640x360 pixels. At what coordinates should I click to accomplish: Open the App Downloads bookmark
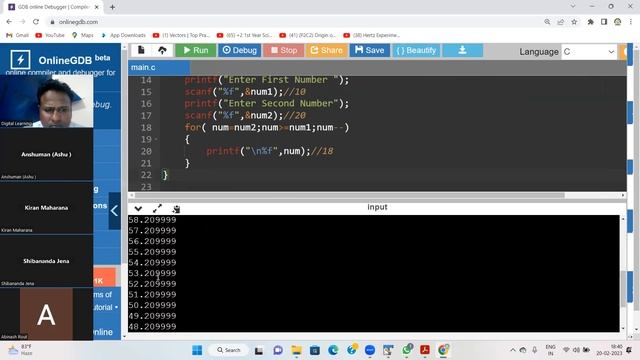[123, 35]
